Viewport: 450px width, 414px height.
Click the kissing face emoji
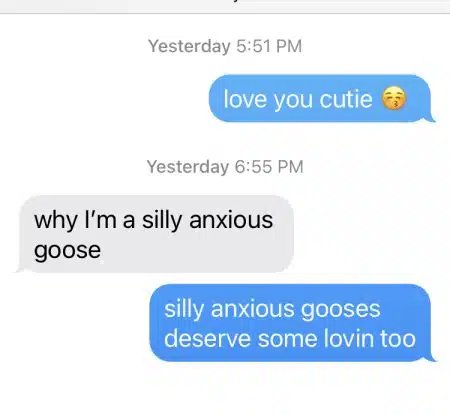pyautogui.click(x=394, y=98)
